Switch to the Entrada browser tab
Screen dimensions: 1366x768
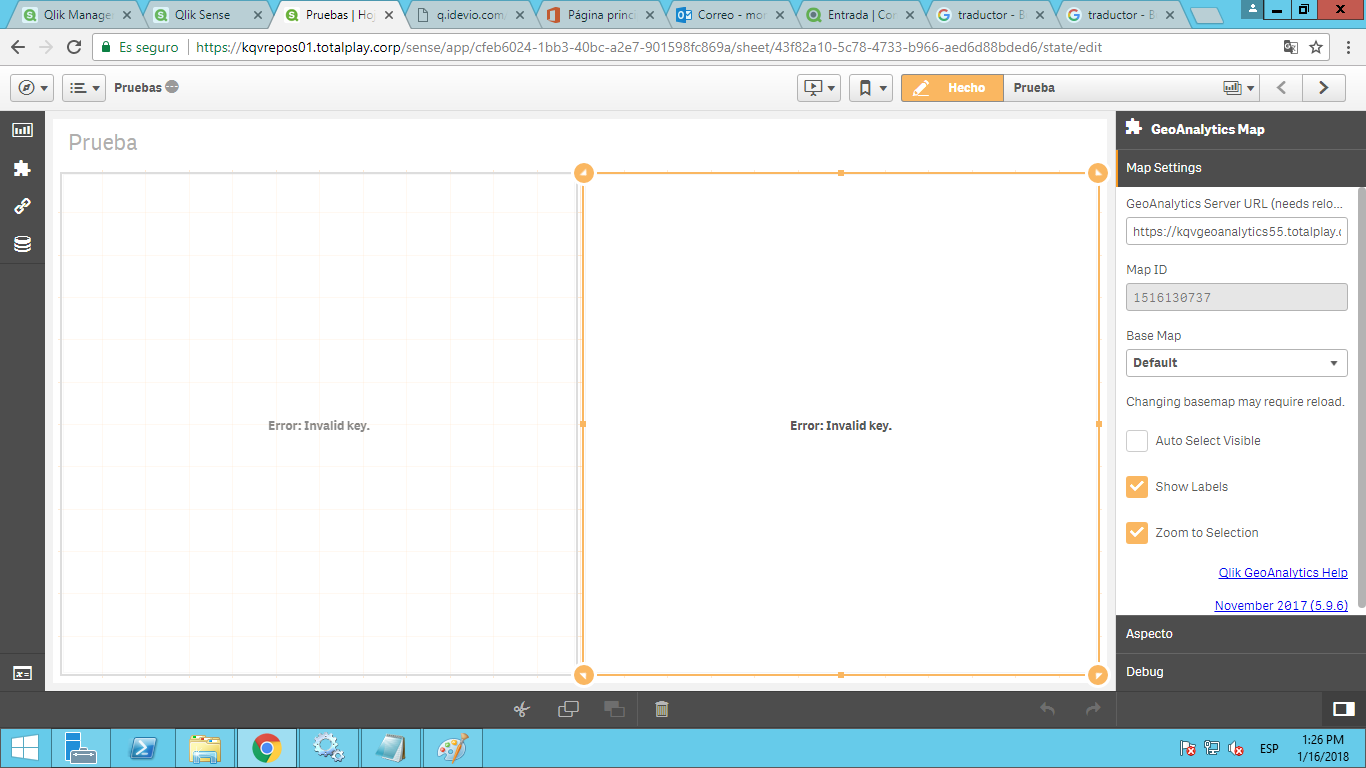[x=861, y=15]
